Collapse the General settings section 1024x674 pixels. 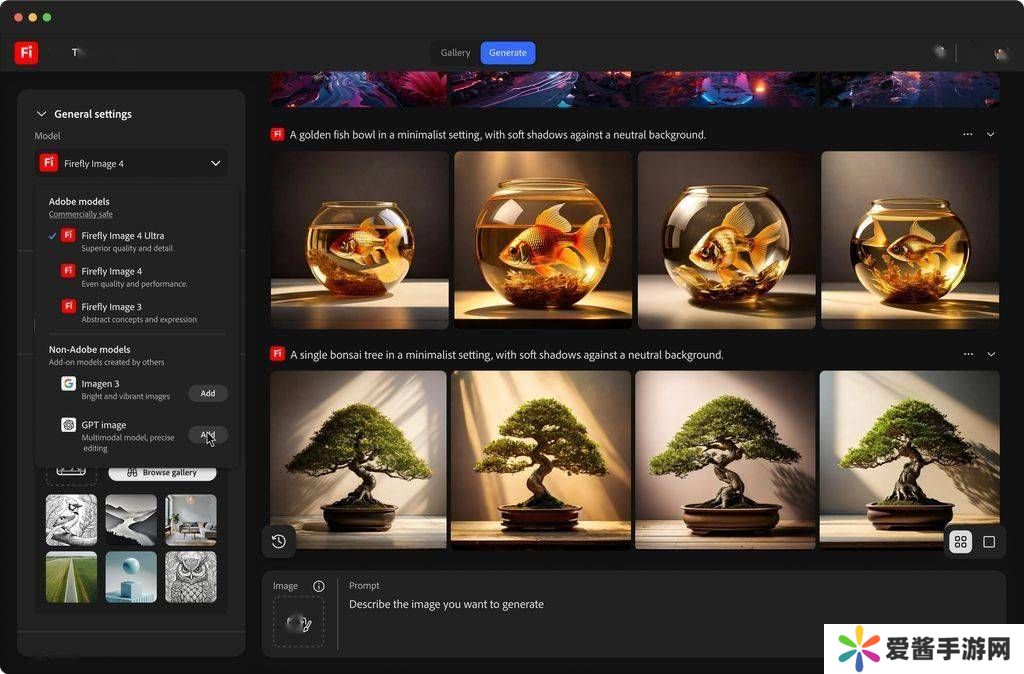pyautogui.click(x=41, y=114)
